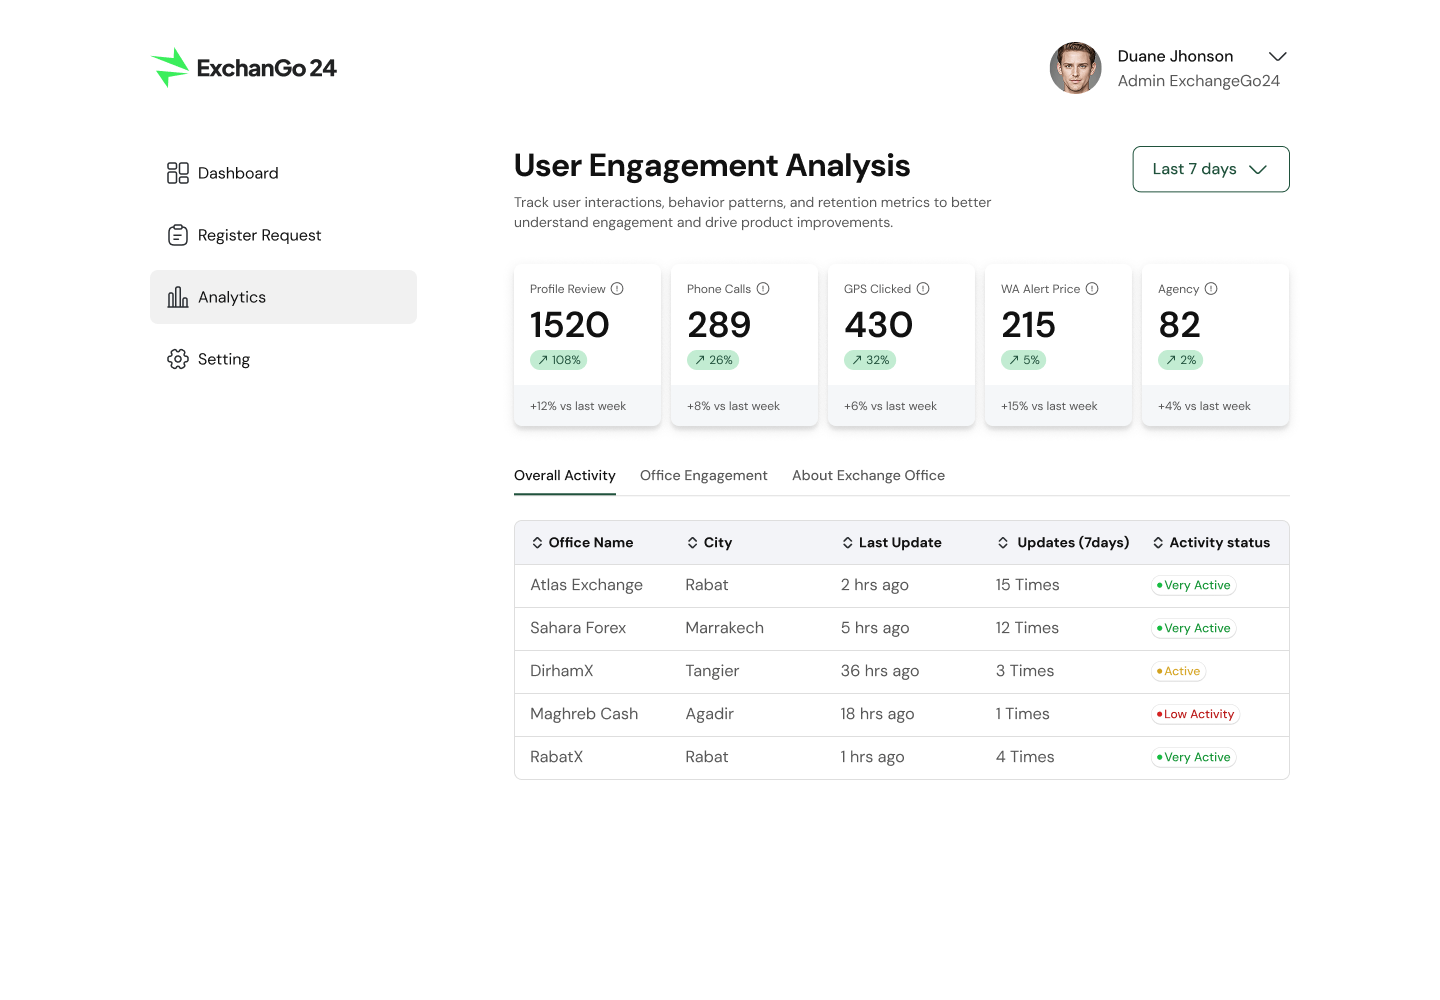This screenshot has width=1440, height=1000.
Task: Click info icon beside WA Alert Price
Action: [x=1092, y=289]
